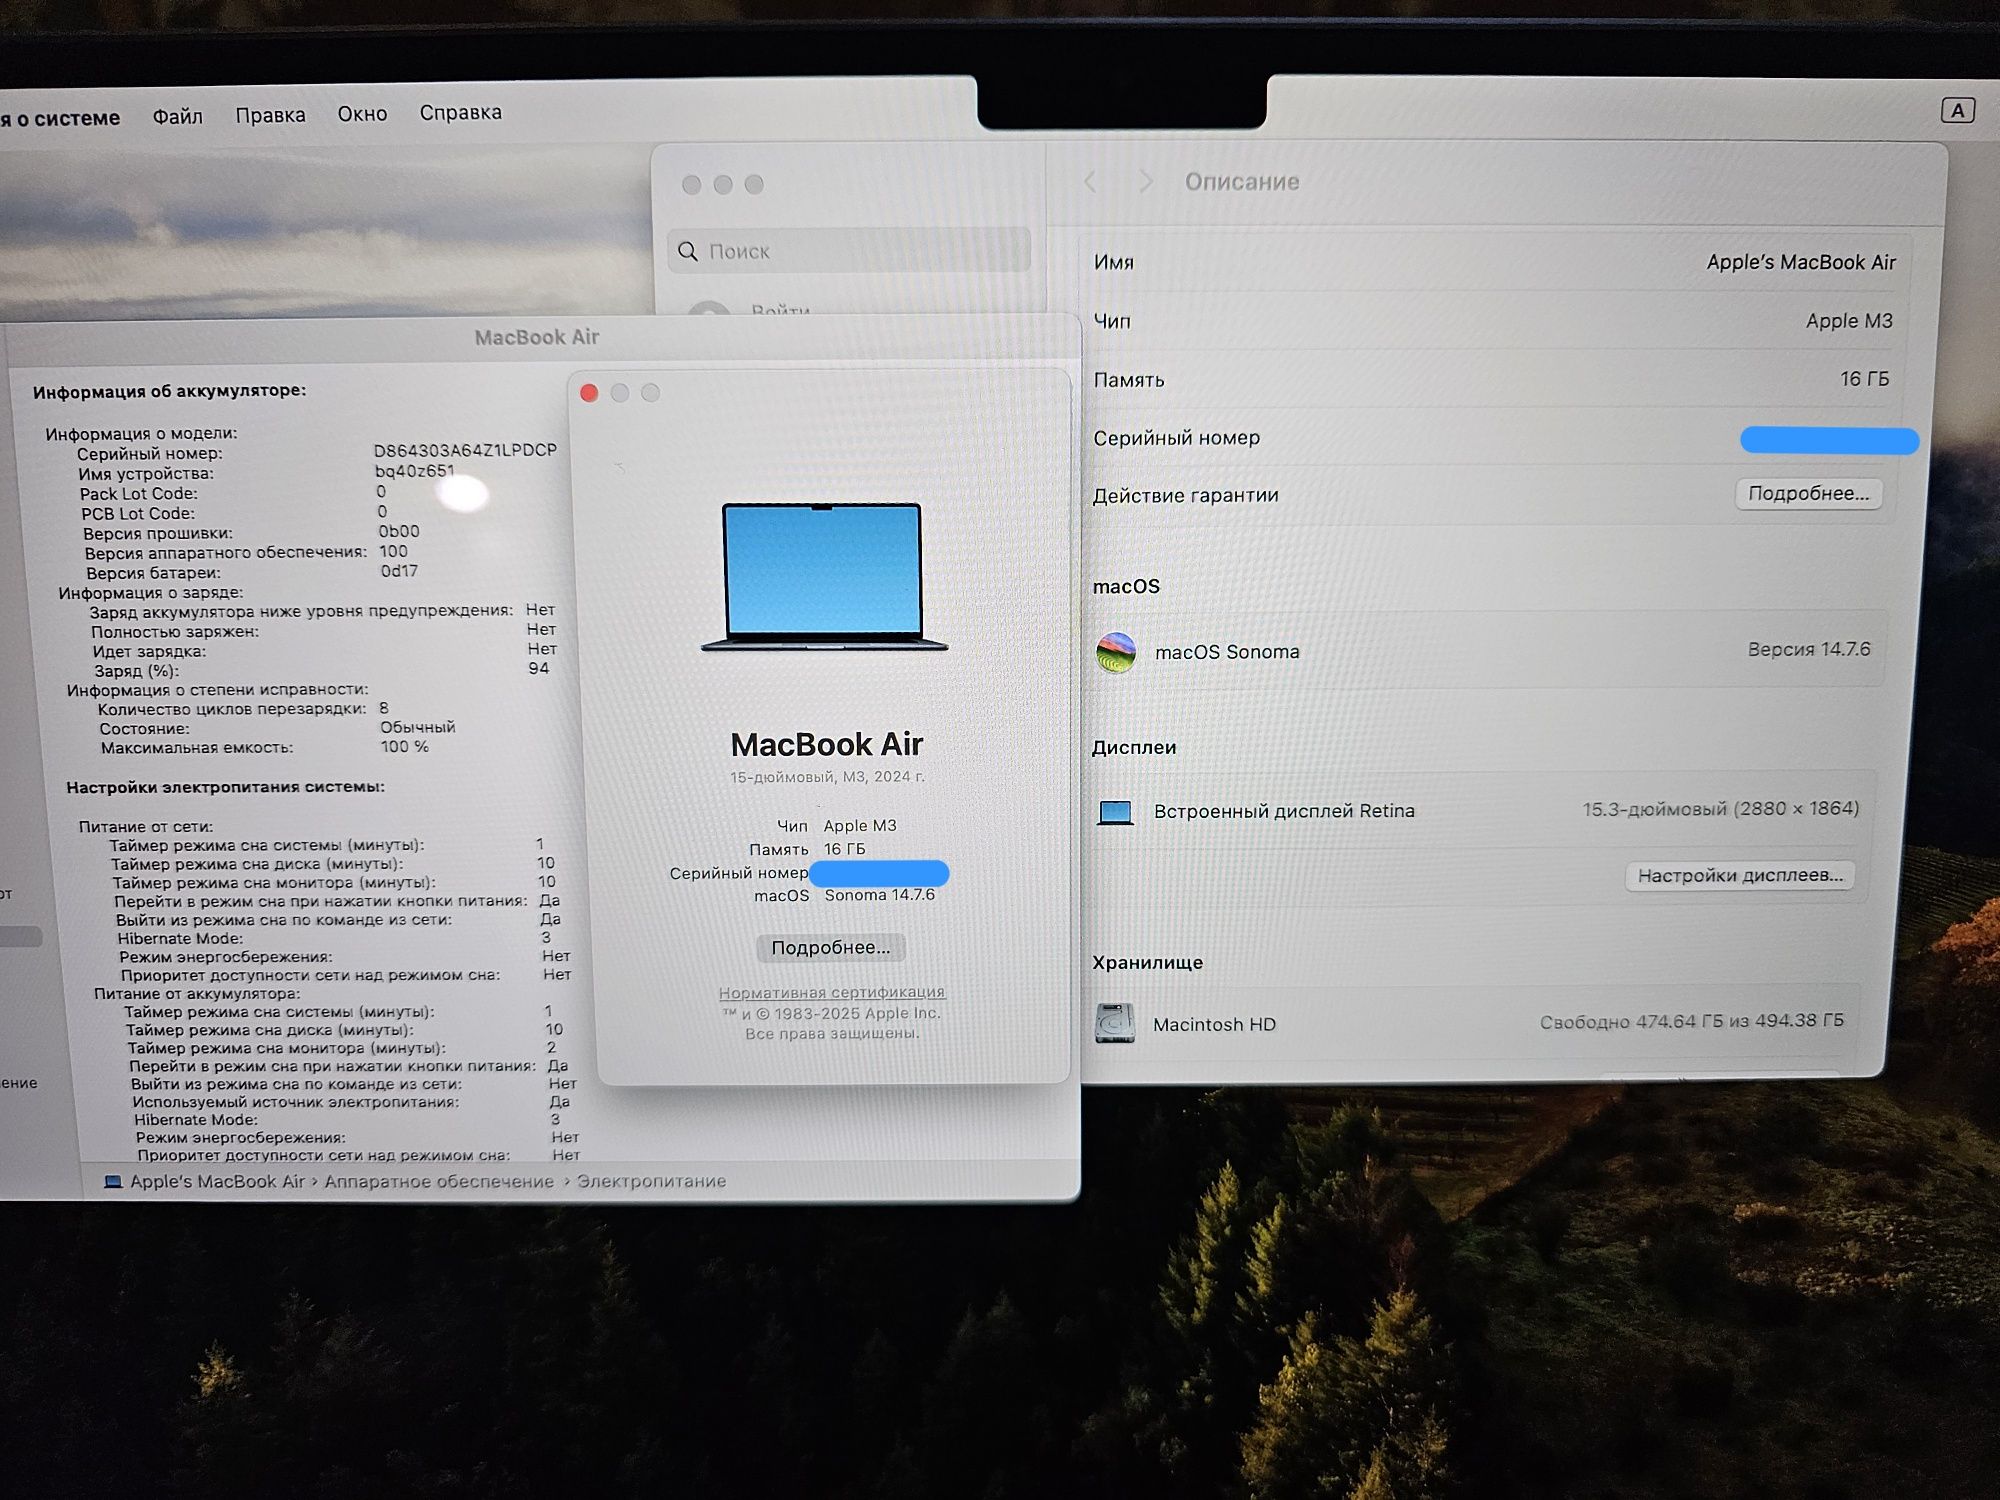
Task: Close the About MacBook Air window
Action: [x=589, y=393]
